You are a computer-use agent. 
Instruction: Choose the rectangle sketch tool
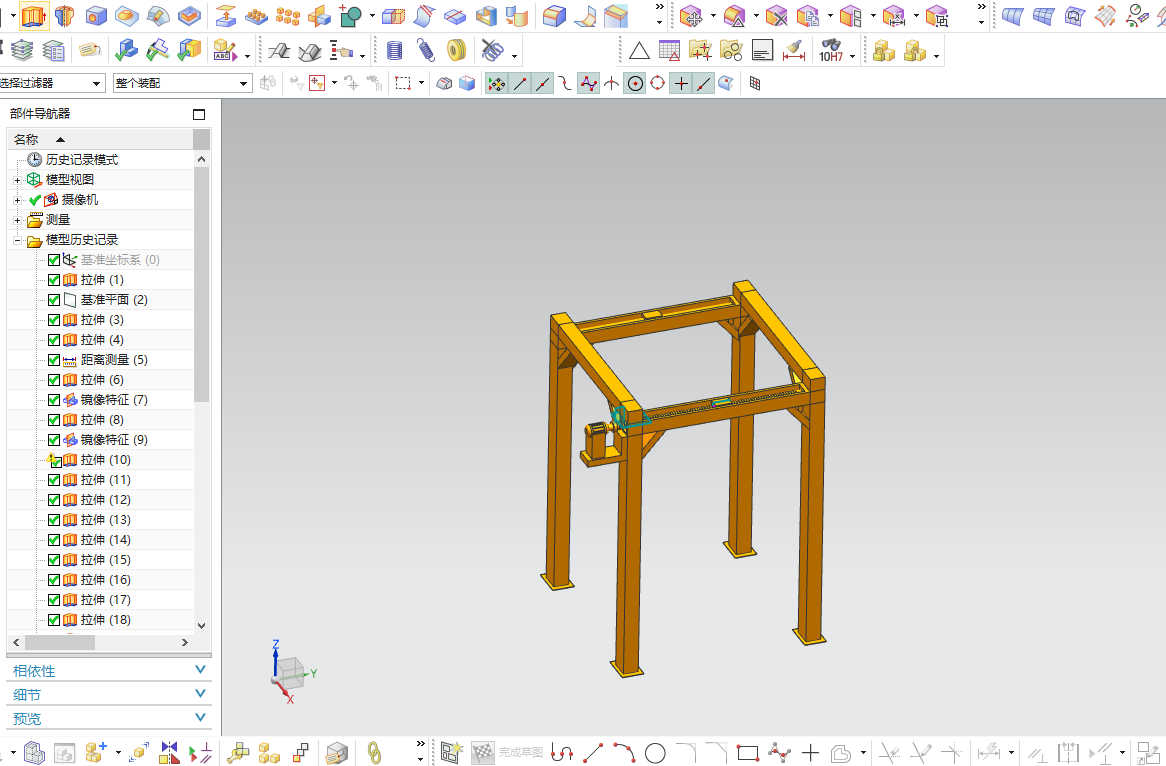pyautogui.click(x=747, y=753)
